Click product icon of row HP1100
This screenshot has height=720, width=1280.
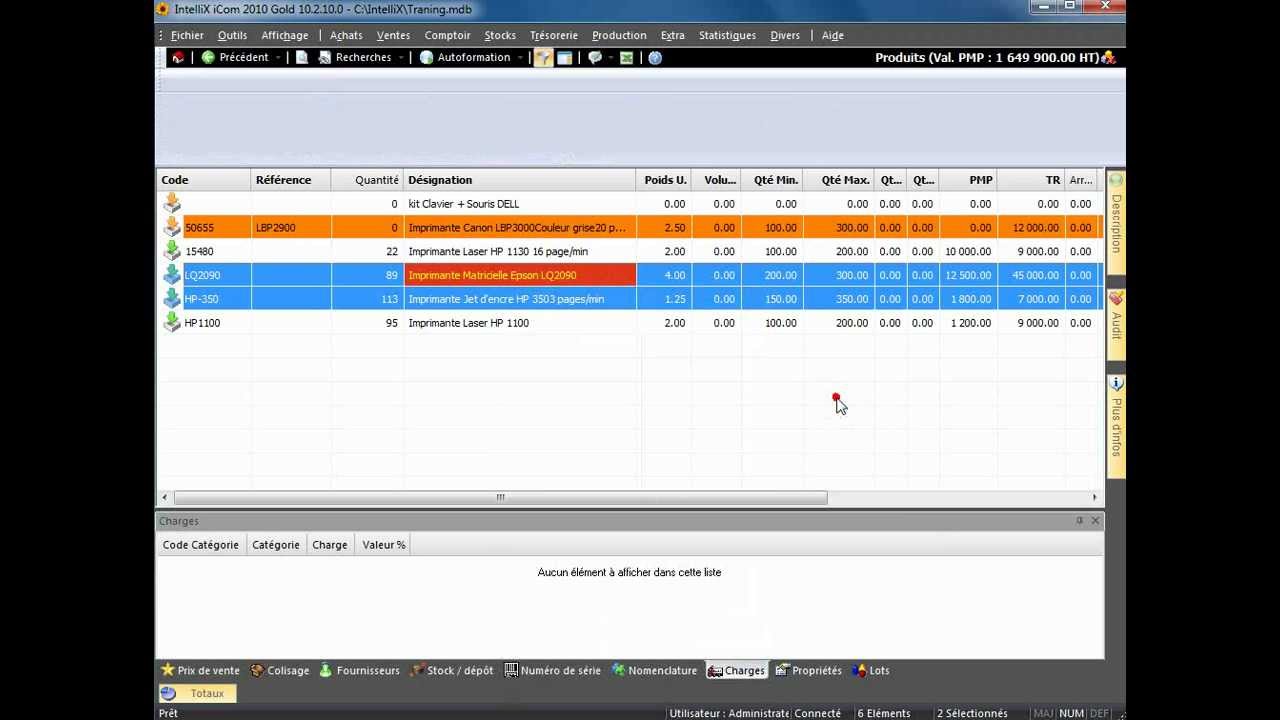click(172, 323)
